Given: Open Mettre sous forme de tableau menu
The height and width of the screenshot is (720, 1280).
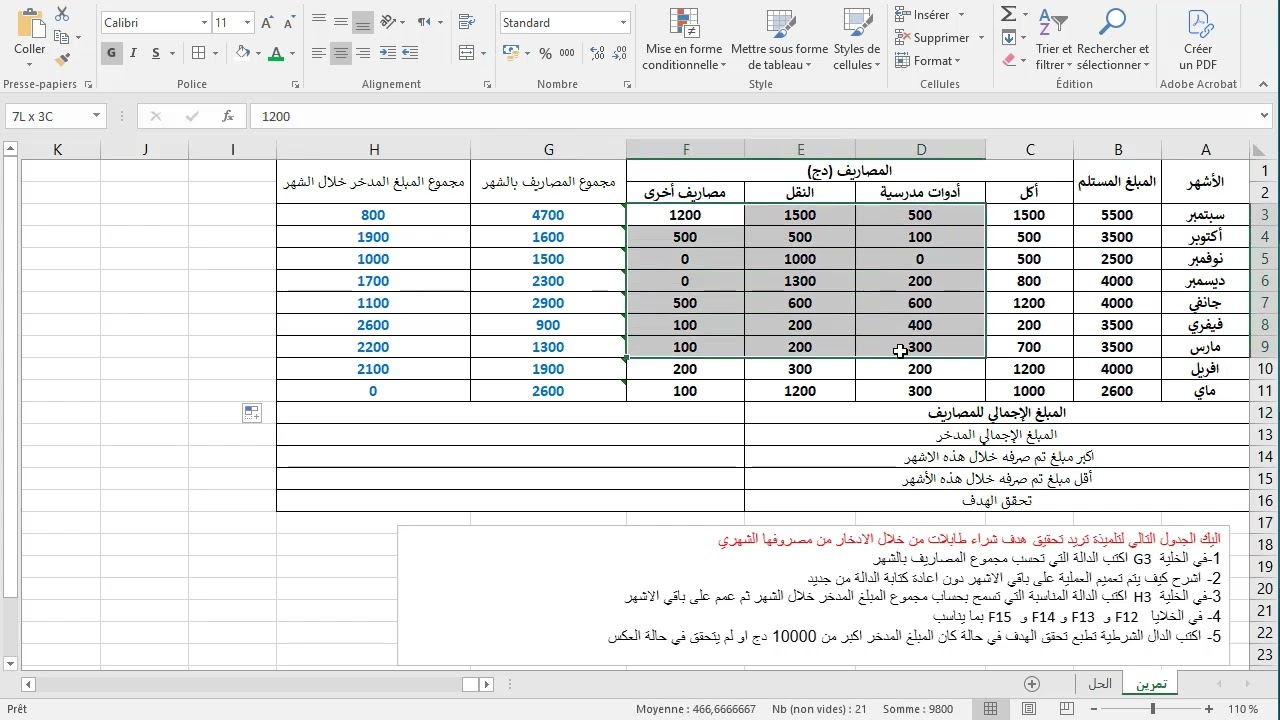Looking at the screenshot, I should pos(779,40).
